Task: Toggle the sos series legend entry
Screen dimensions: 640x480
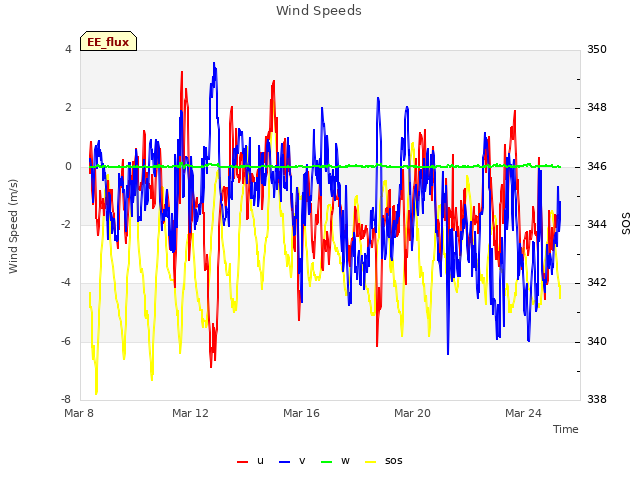Action: [x=383, y=461]
